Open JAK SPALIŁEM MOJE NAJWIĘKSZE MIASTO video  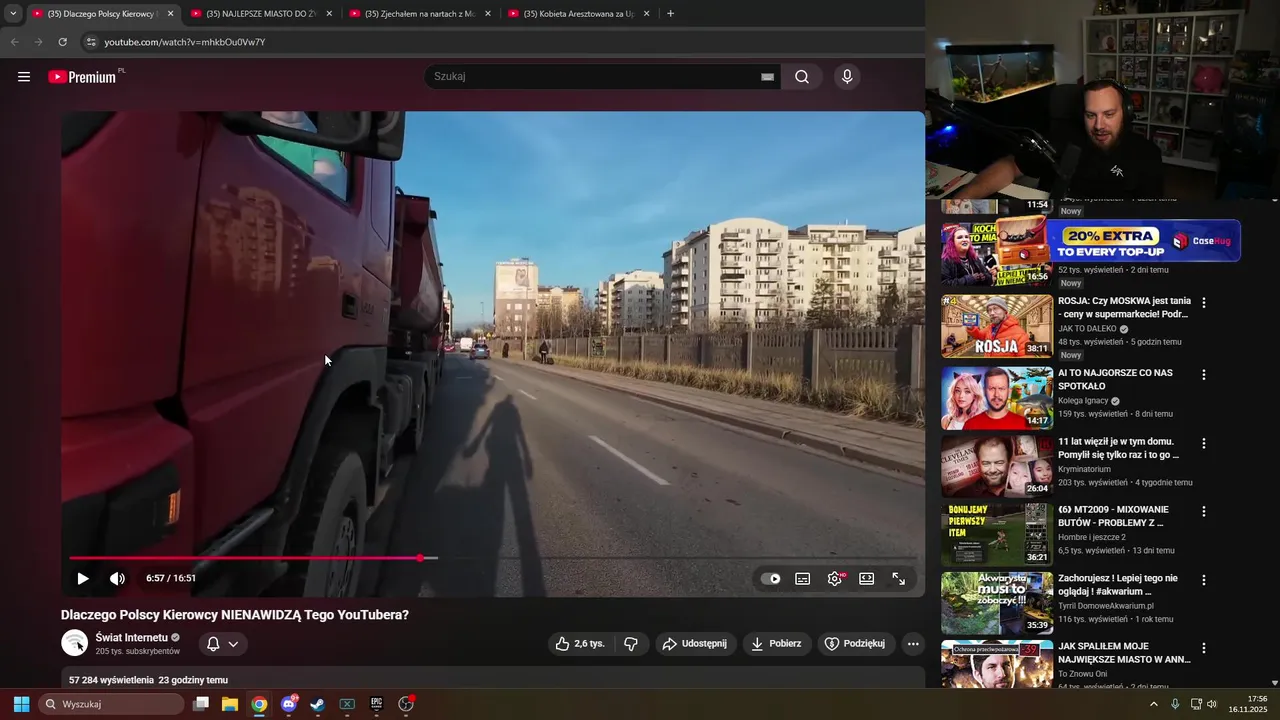coord(1124,653)
